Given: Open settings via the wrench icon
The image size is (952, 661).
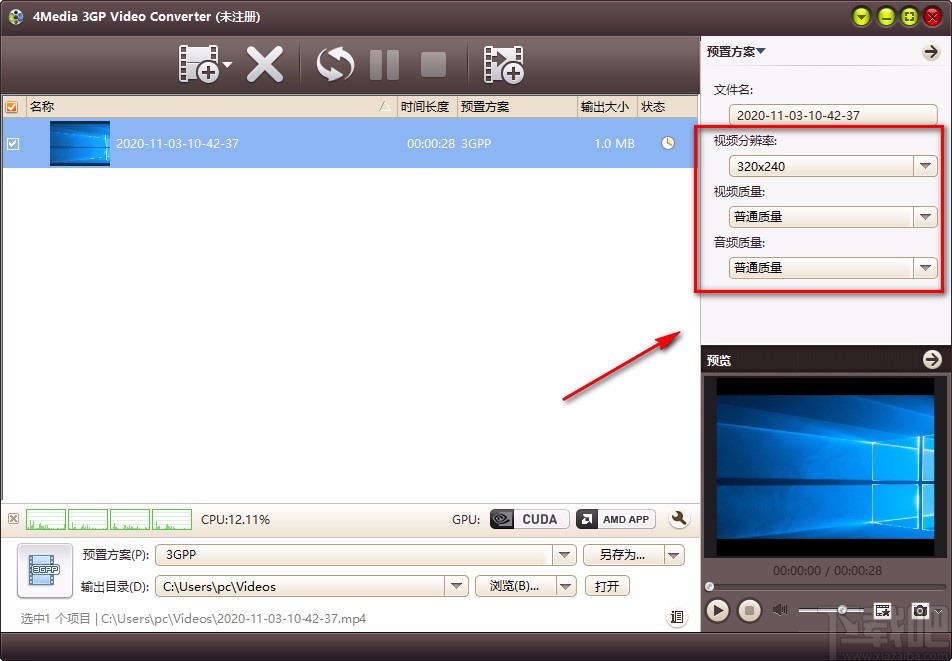Looking at the screenshot, I should [x=679, y=519].
